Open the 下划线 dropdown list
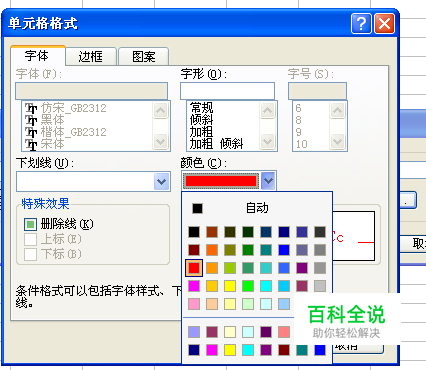 click(x=162, y=182)
